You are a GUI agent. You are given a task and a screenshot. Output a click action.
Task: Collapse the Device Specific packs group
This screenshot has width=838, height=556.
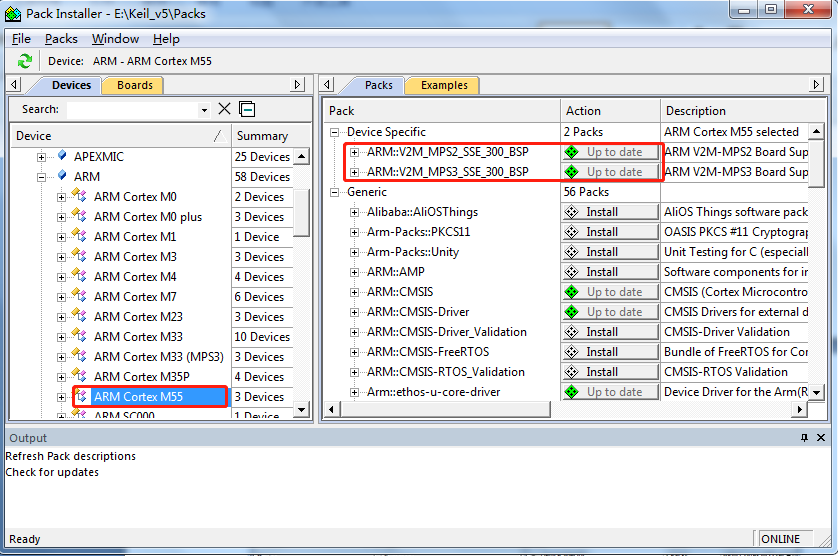click(x=335, y=132)
